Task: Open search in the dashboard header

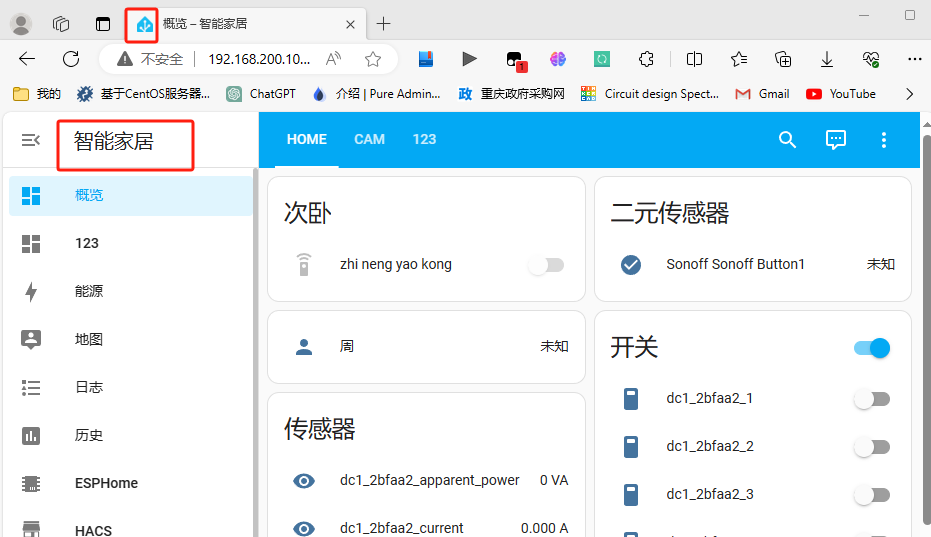Action: [x=787, y=140]
